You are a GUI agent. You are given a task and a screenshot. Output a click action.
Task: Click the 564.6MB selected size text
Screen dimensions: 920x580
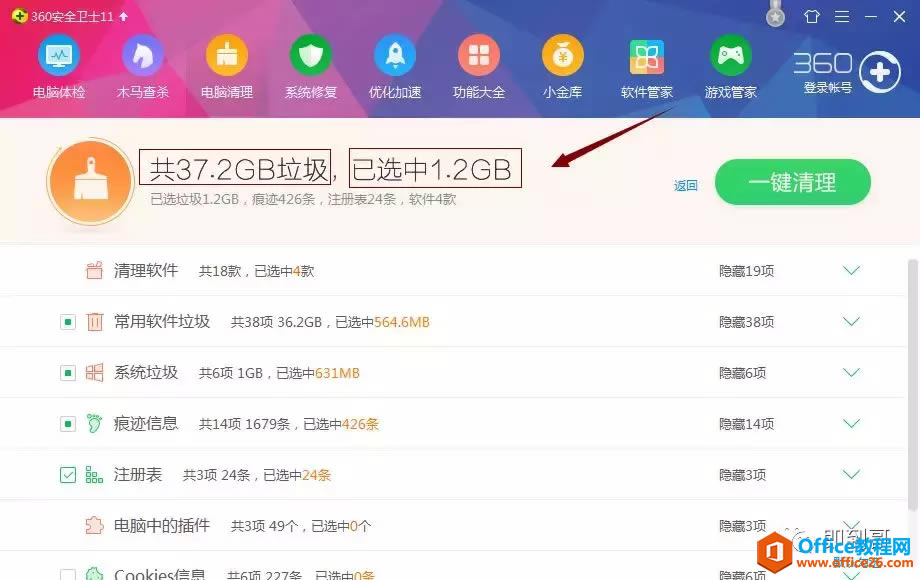click(x=402, y=322)
